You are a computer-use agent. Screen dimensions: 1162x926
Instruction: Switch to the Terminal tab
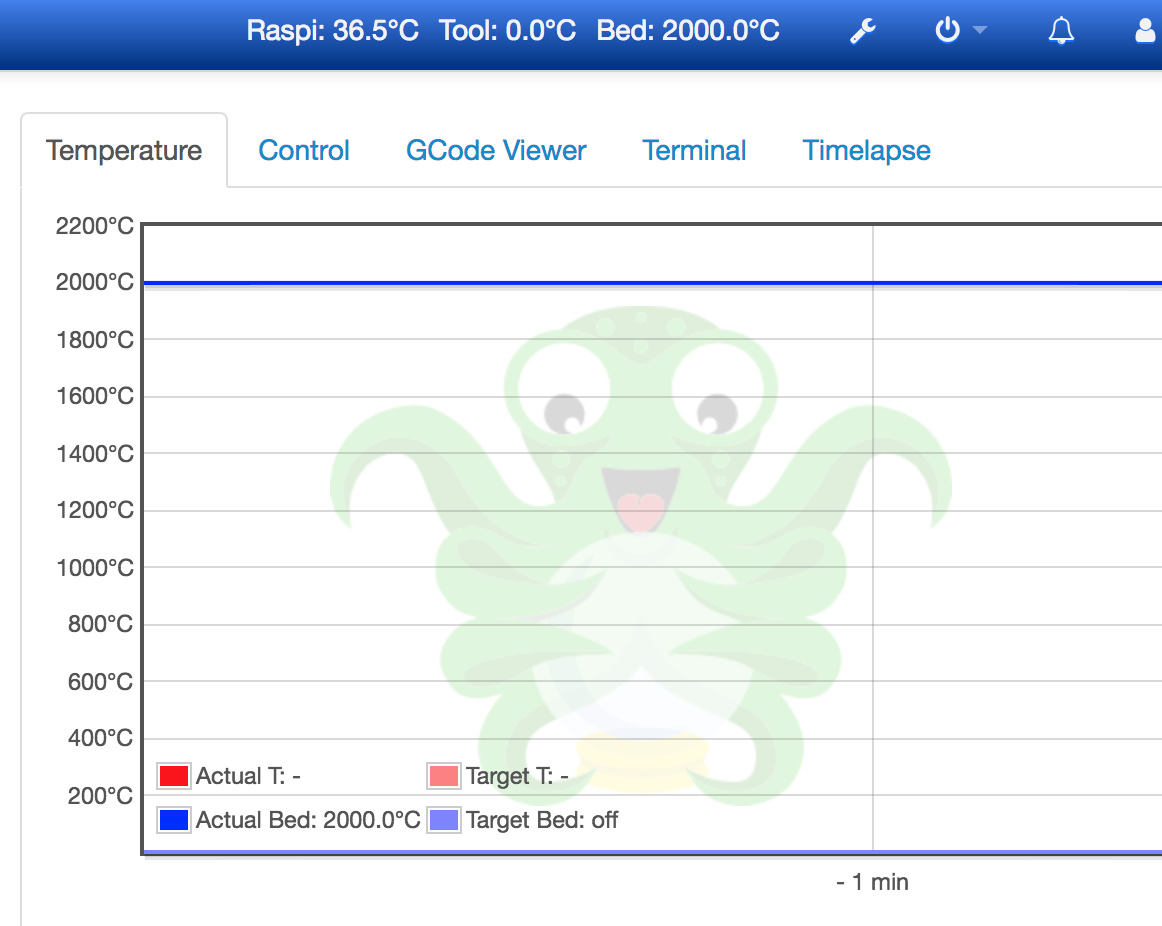(694, 150)
